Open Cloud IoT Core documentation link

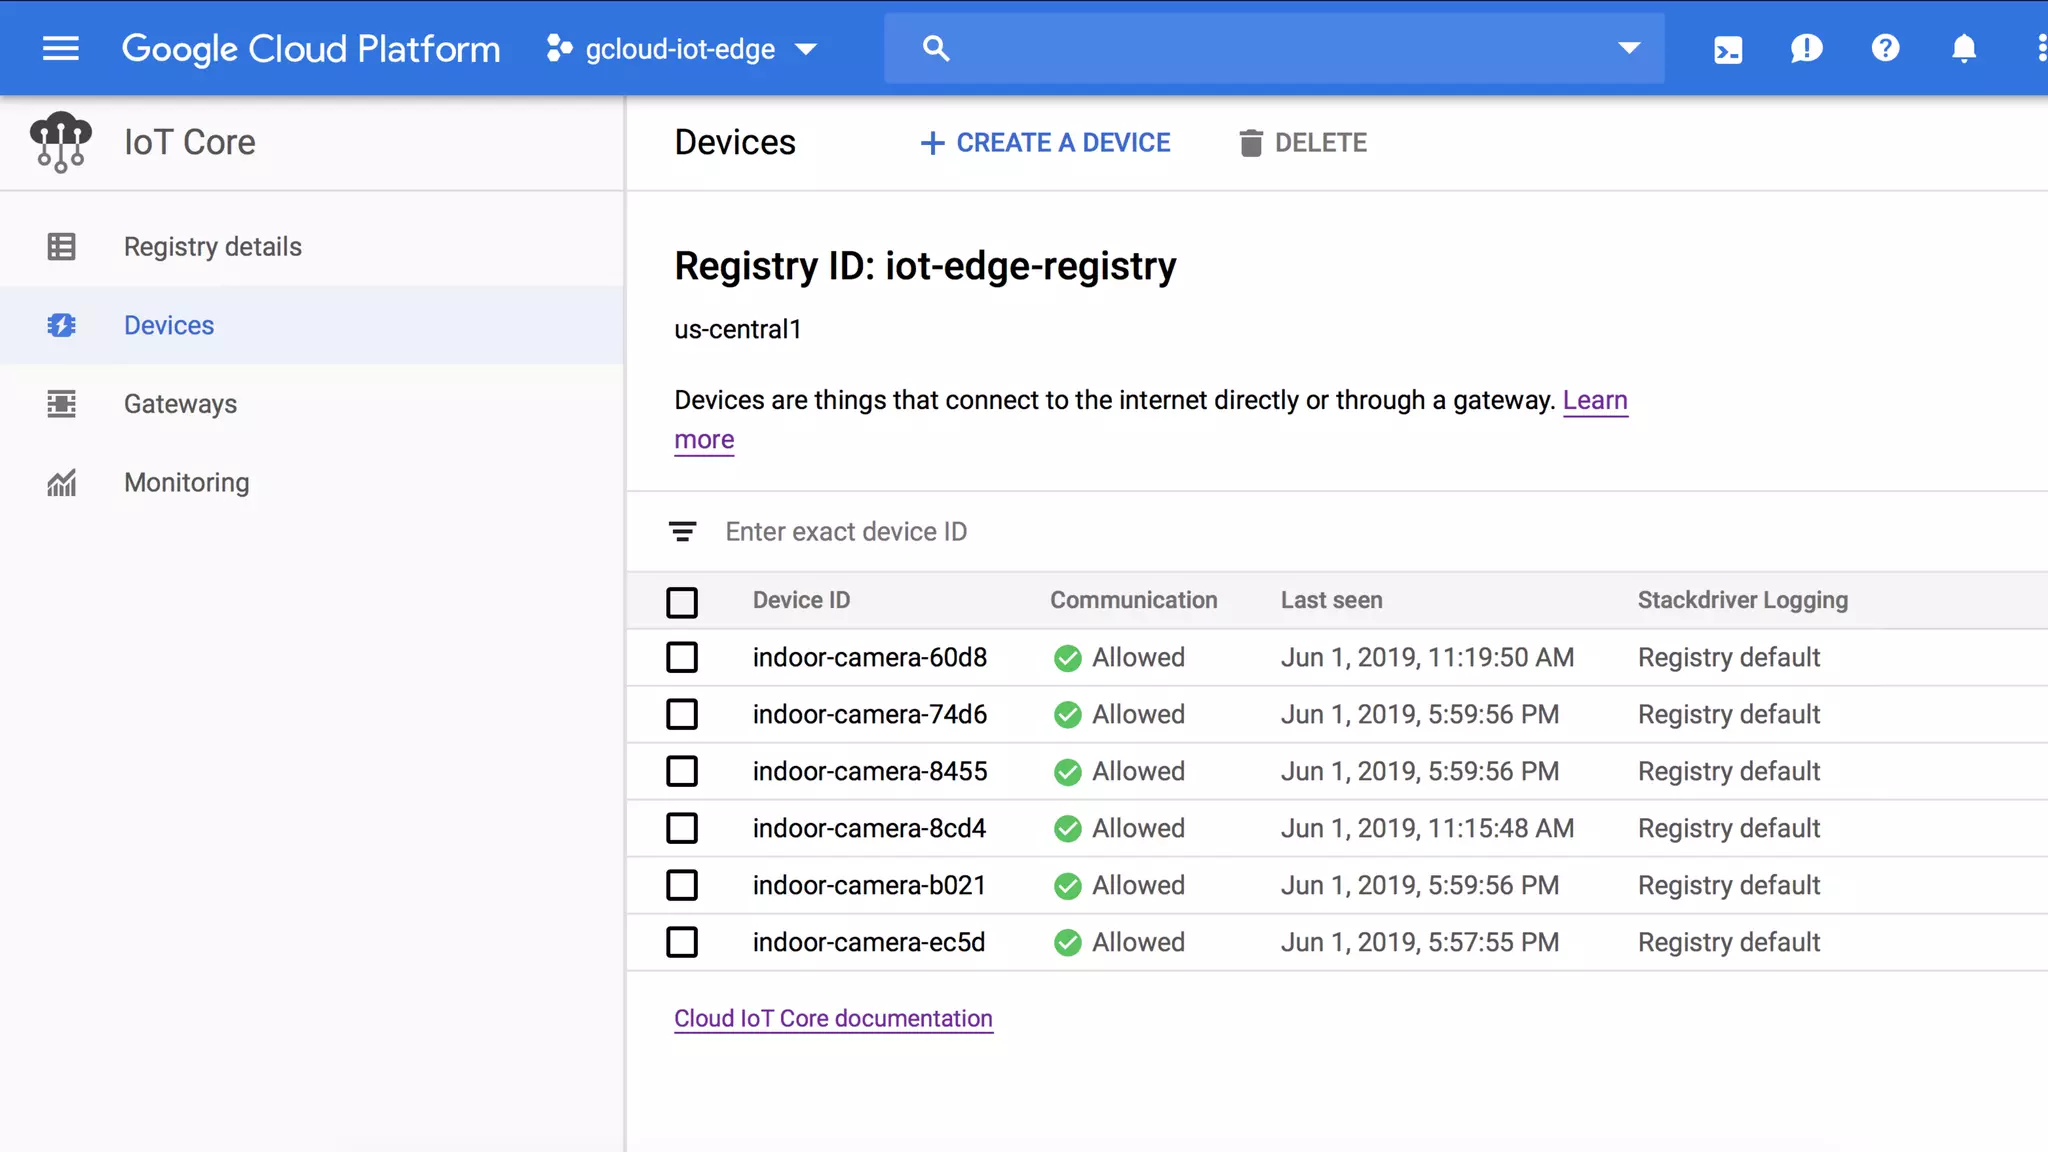pos(833,1019)
